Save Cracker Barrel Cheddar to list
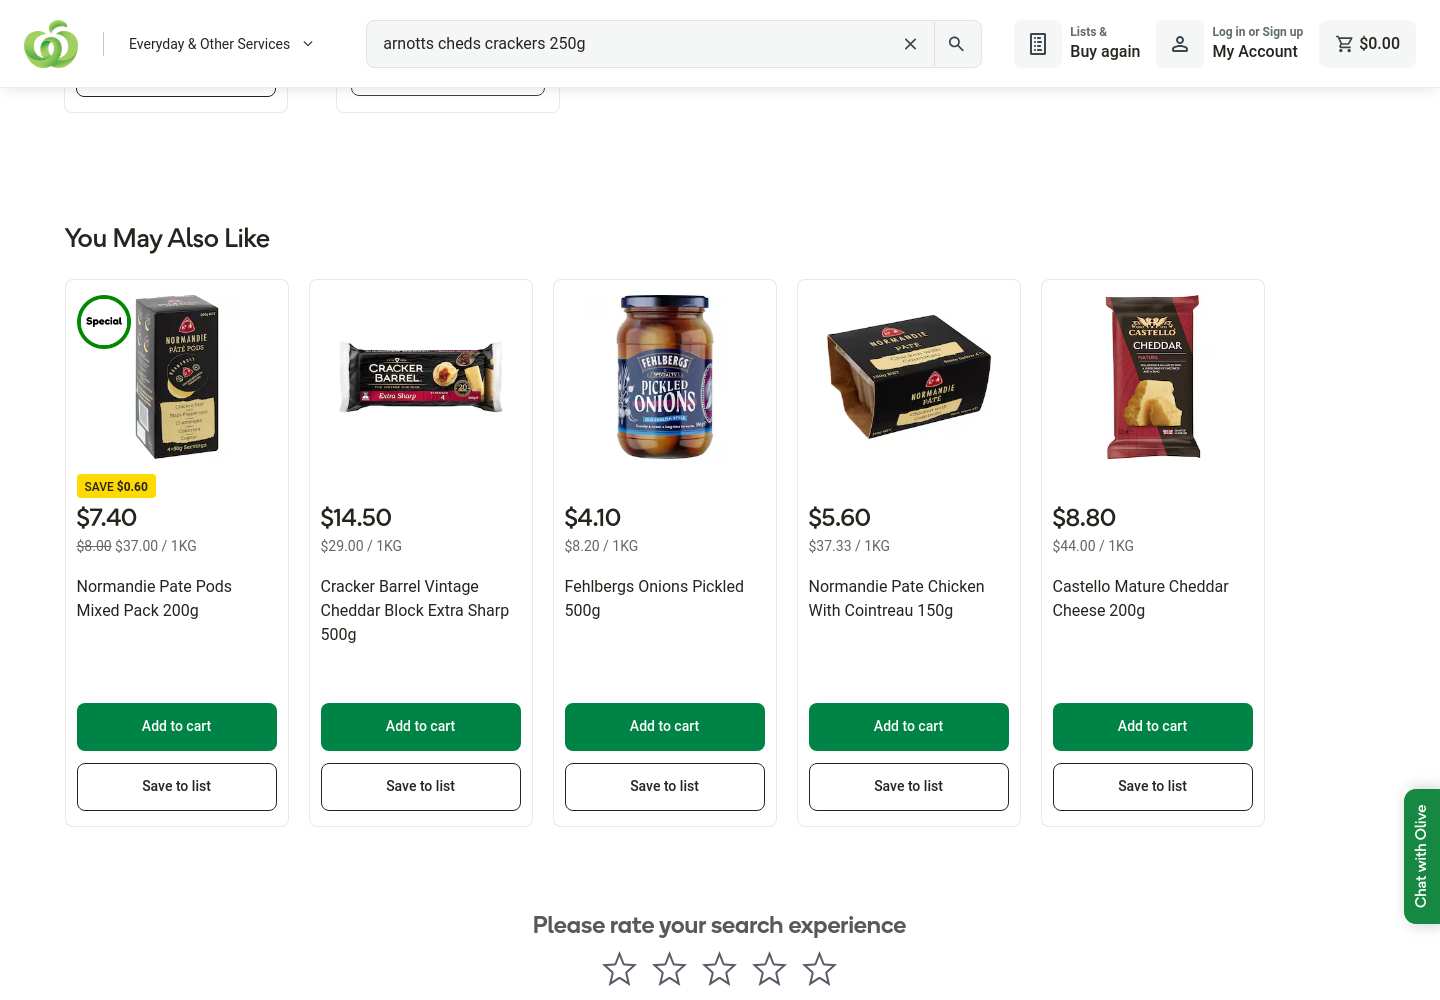The height and width of the screenshot is (1000, 1440). [x=421, y=787]
